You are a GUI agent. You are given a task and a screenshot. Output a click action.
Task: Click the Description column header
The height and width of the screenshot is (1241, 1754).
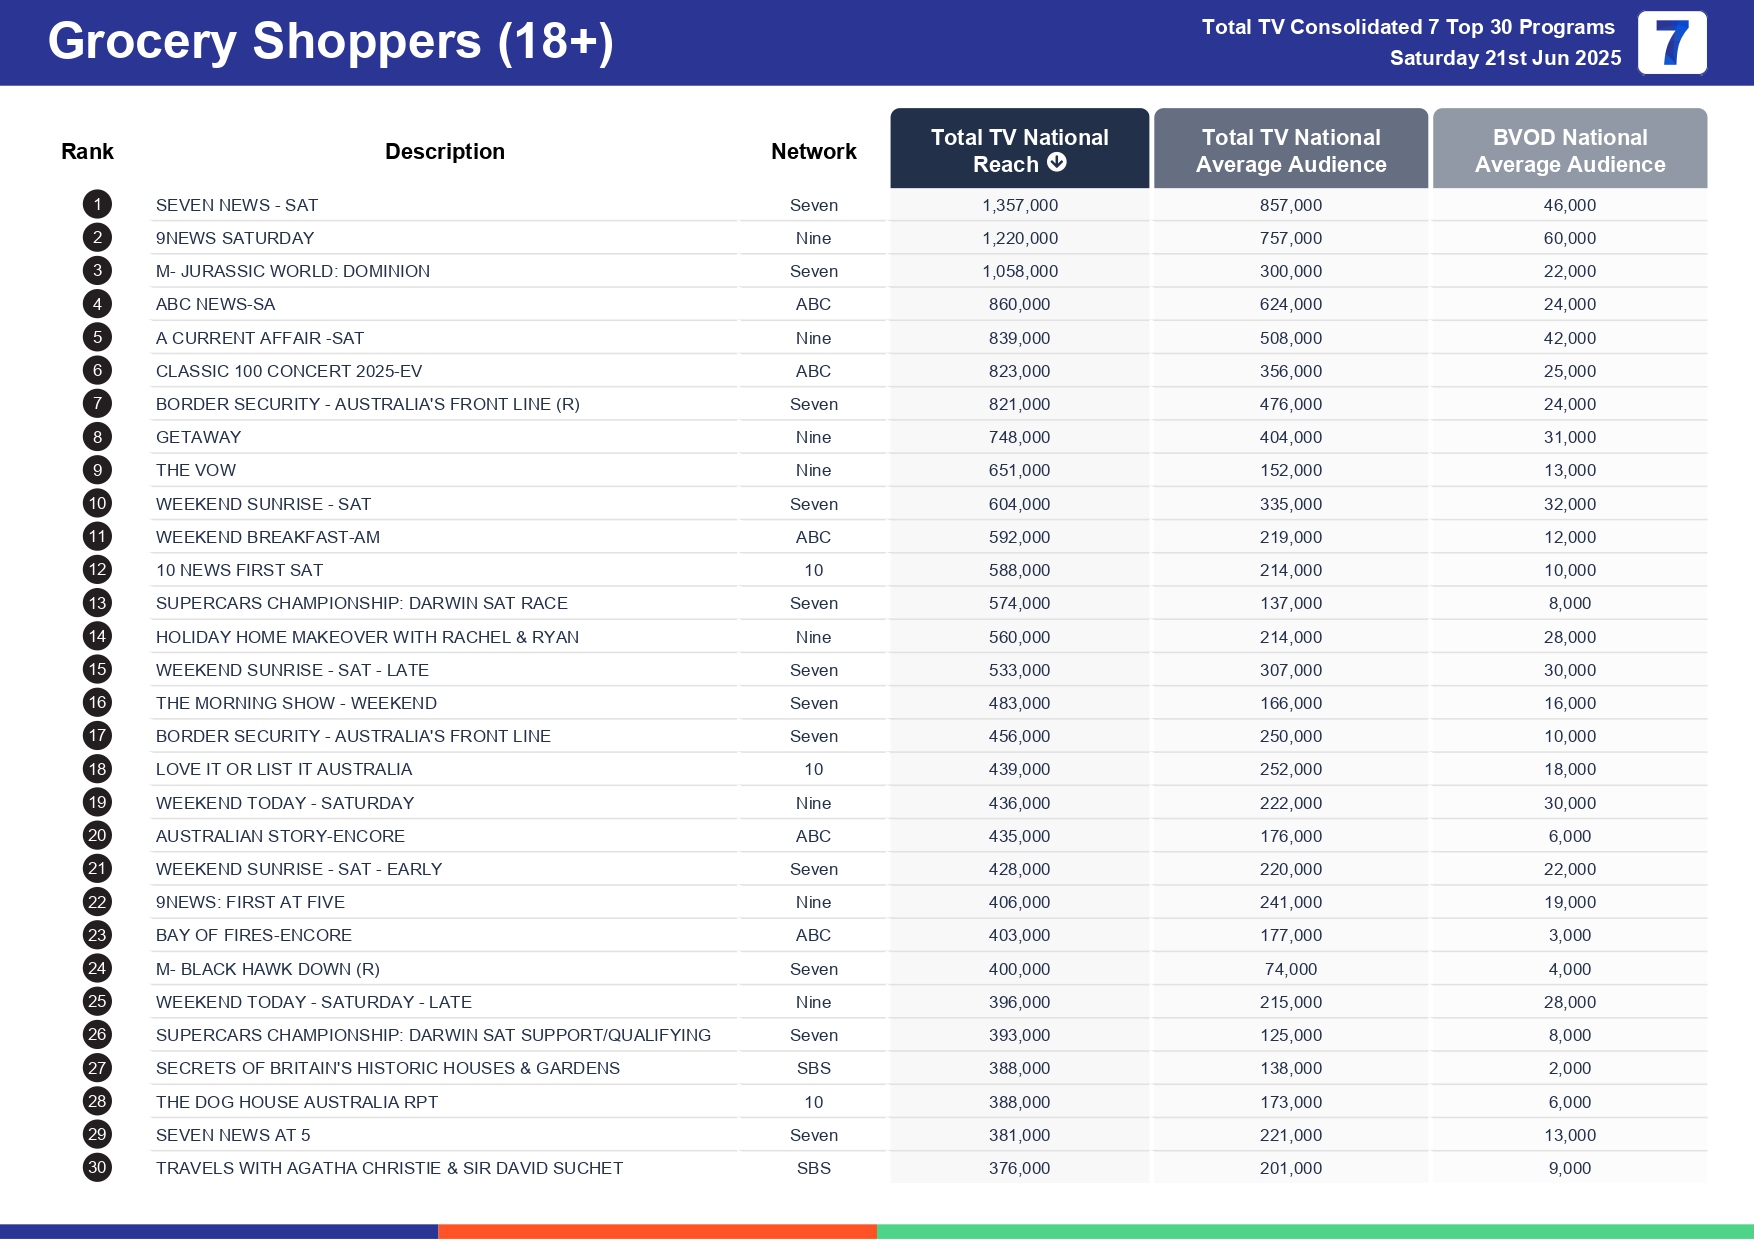click(444, 152)
